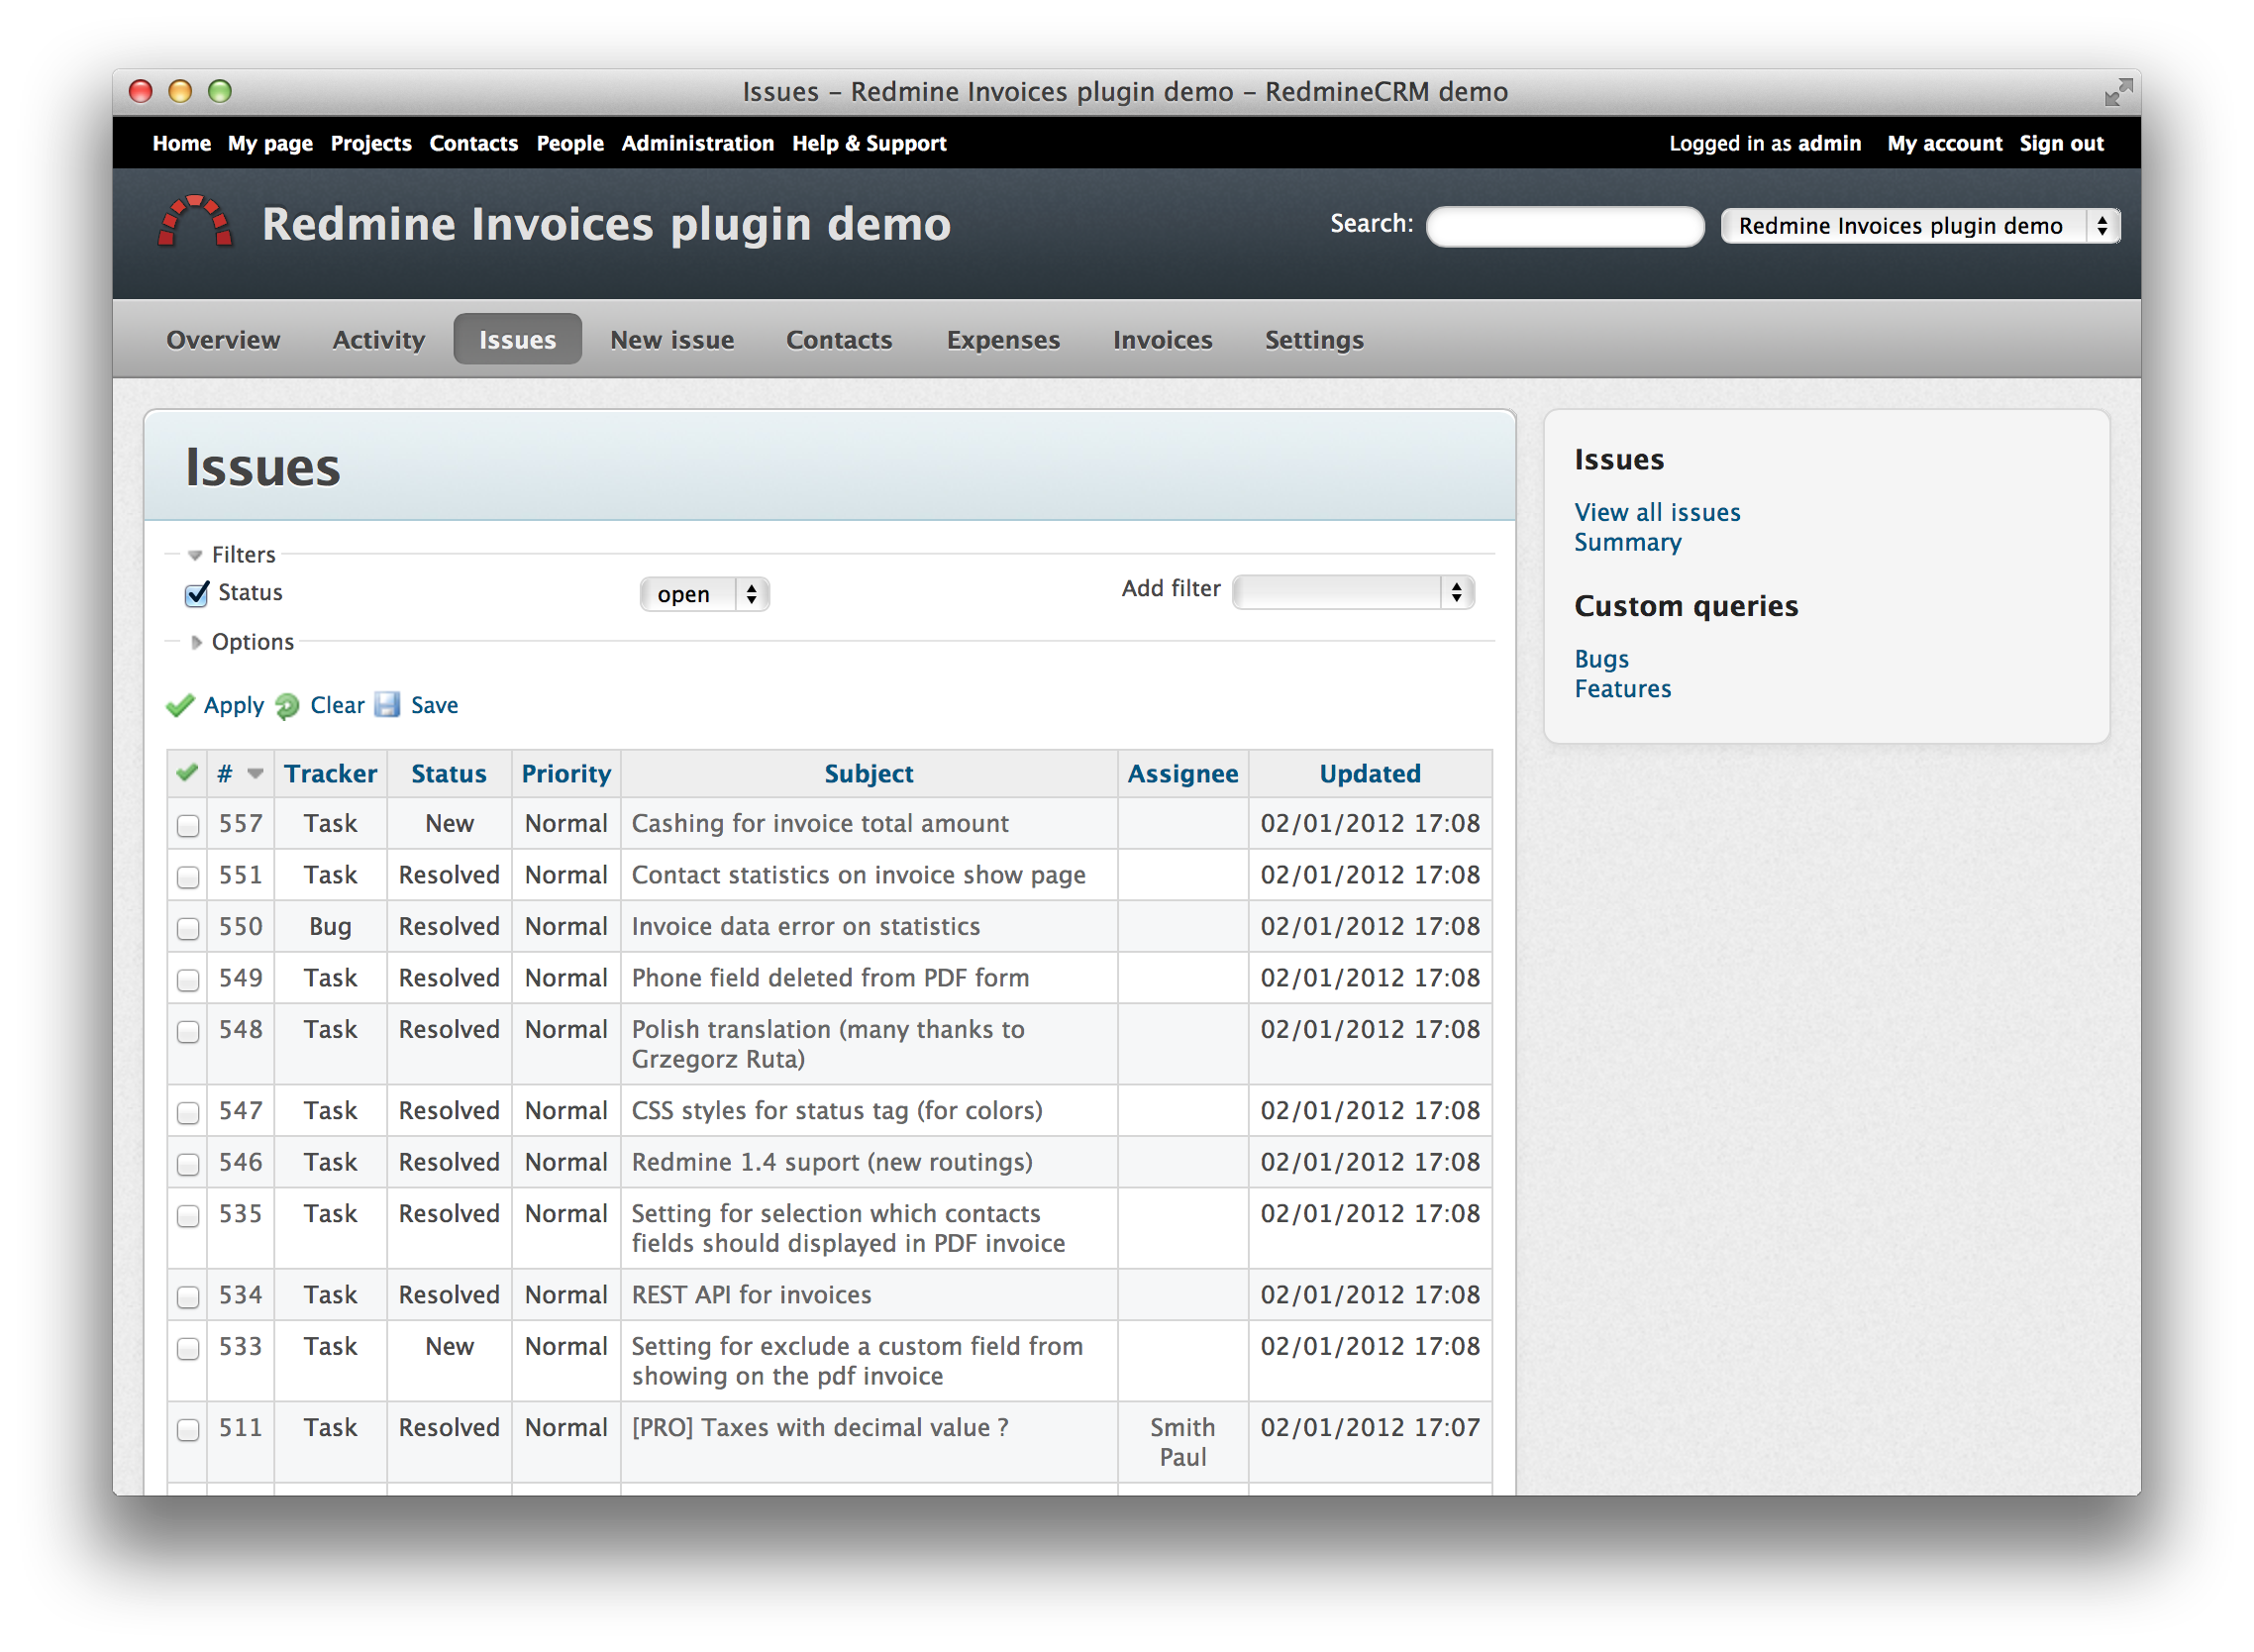Save the query using the disk icon

(389, 705)
